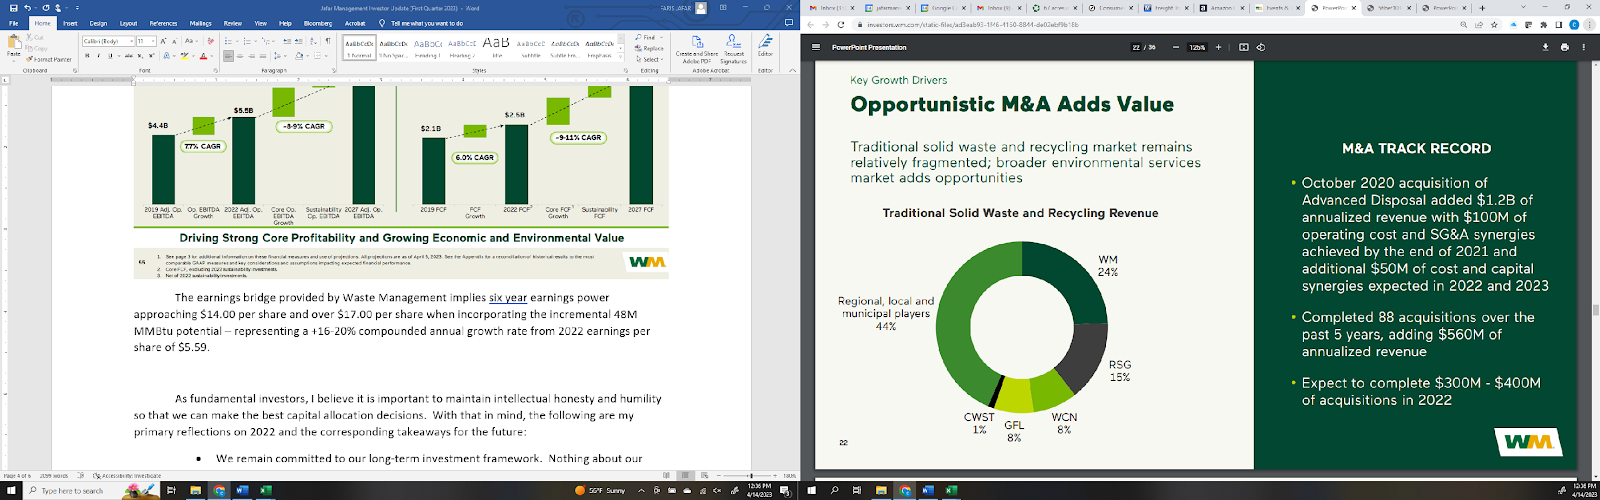Repeat last action in Word title bar
This screenshot has width=1600, height=500.
(46, 8)
